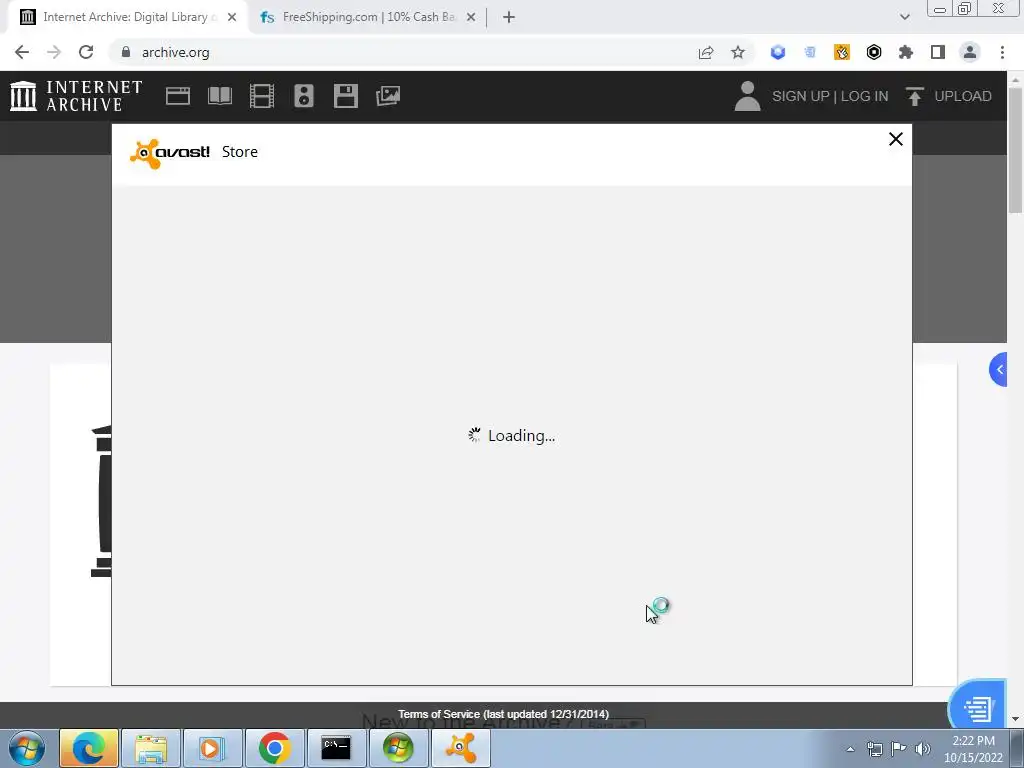Click the UPLOAD link
This screenshot has height=768, width=1024.
pyautogui.click(x=963, y=96)
